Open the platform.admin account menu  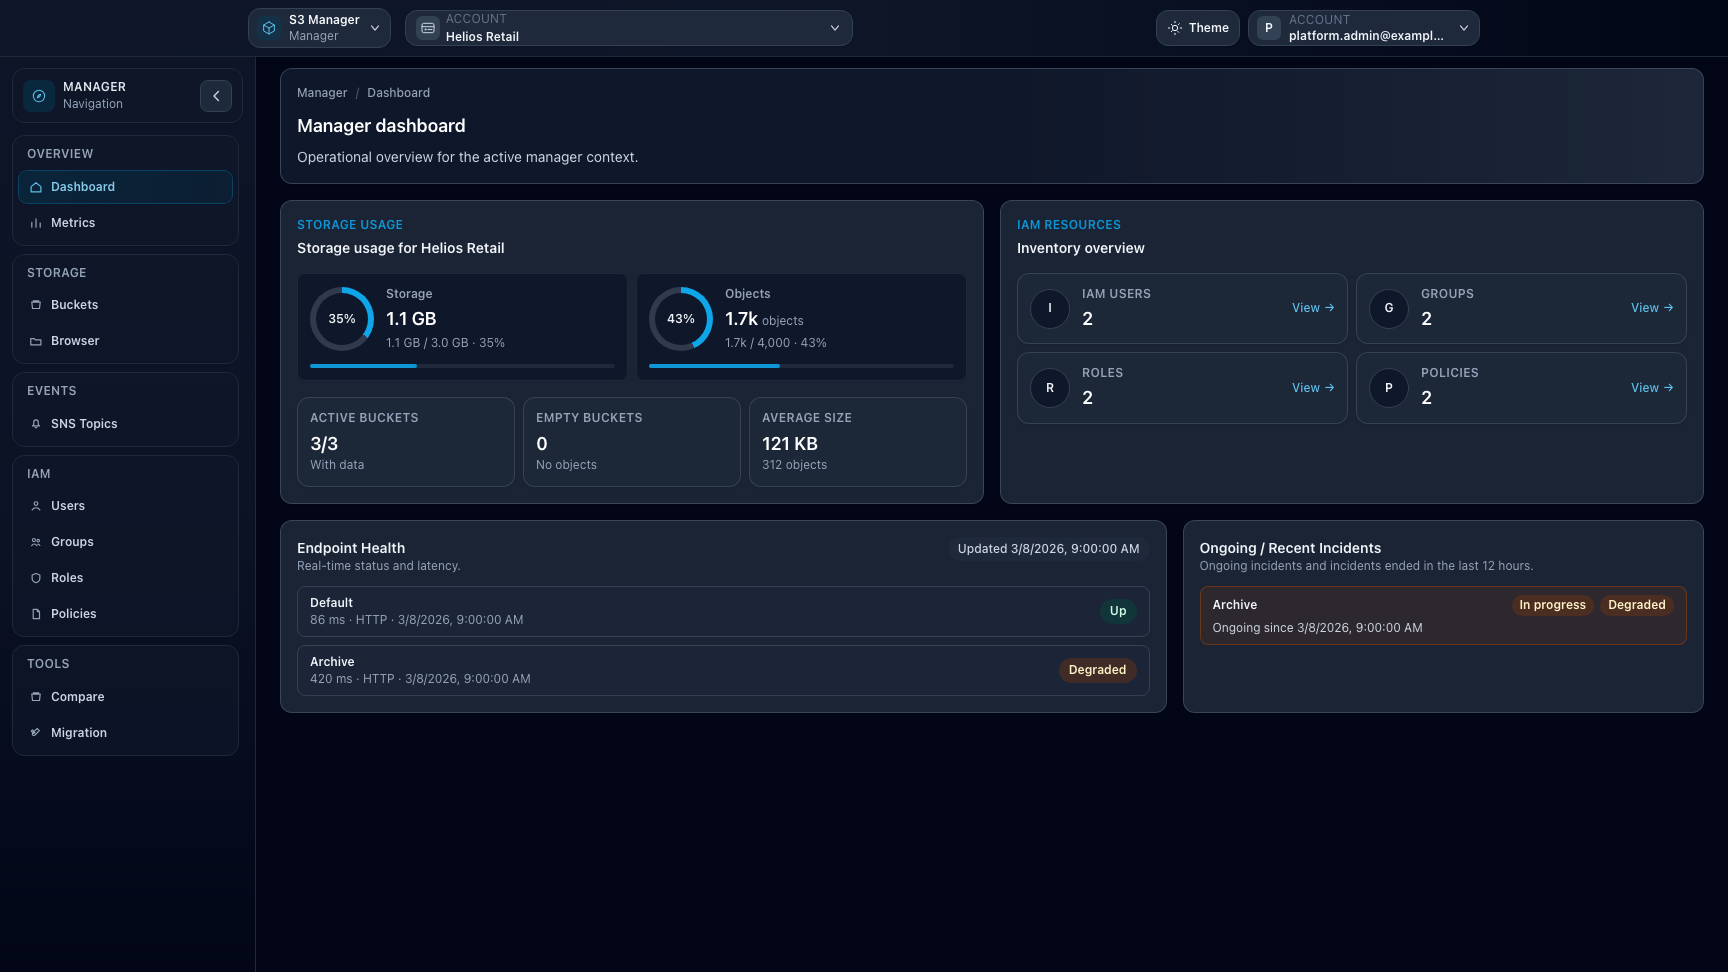click(x=1363, y=27)
